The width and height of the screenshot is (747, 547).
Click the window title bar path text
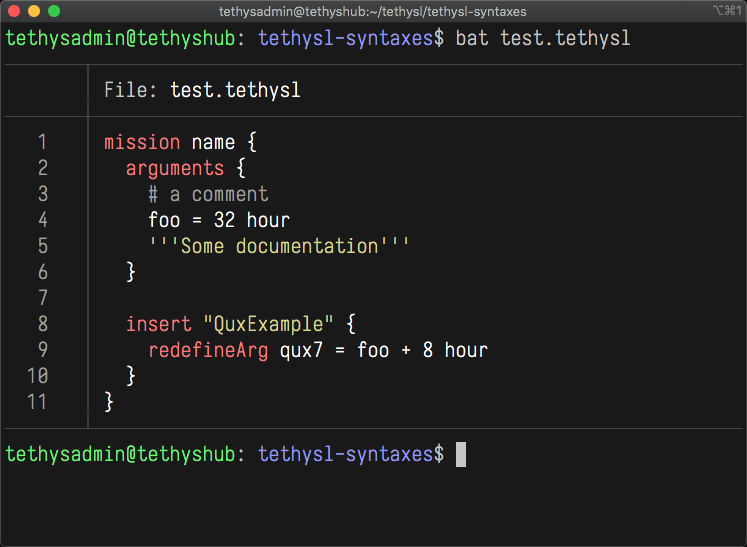[x=373, y=11]
